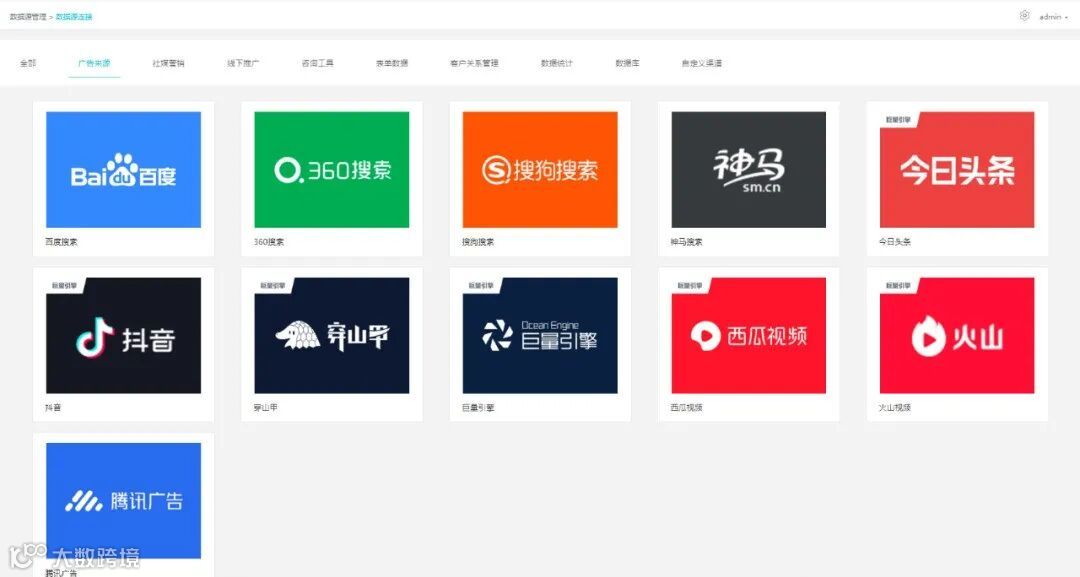Viewport: 1080px width, 577px height.
Task: Click the 神马搜索 caption text
Action: tap(687, 242)
